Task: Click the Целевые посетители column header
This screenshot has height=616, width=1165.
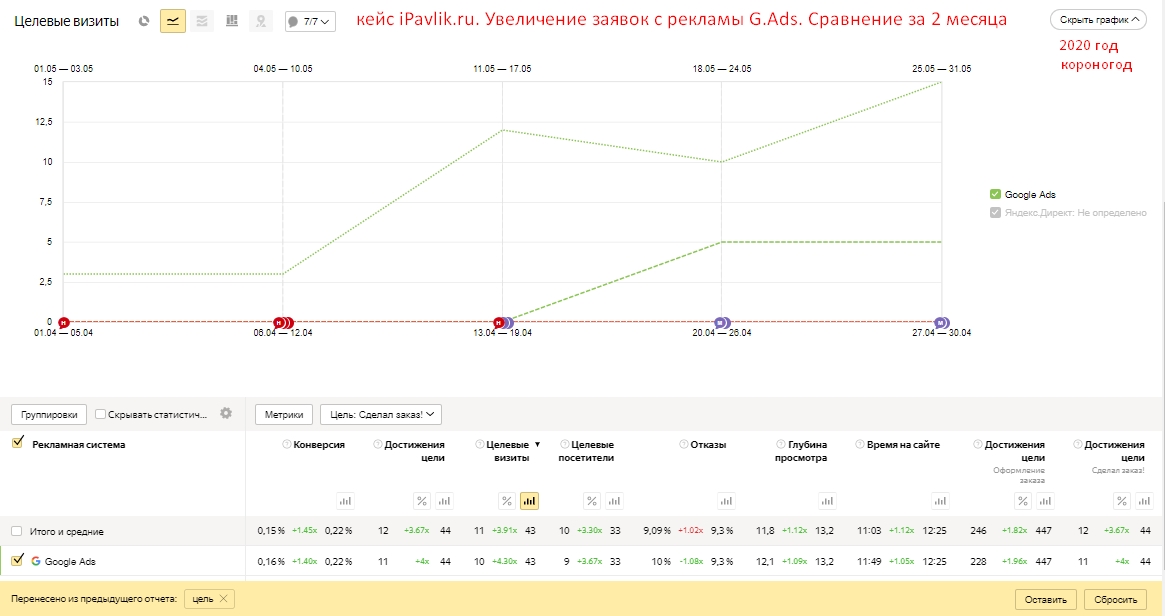Action: (586, 451)
